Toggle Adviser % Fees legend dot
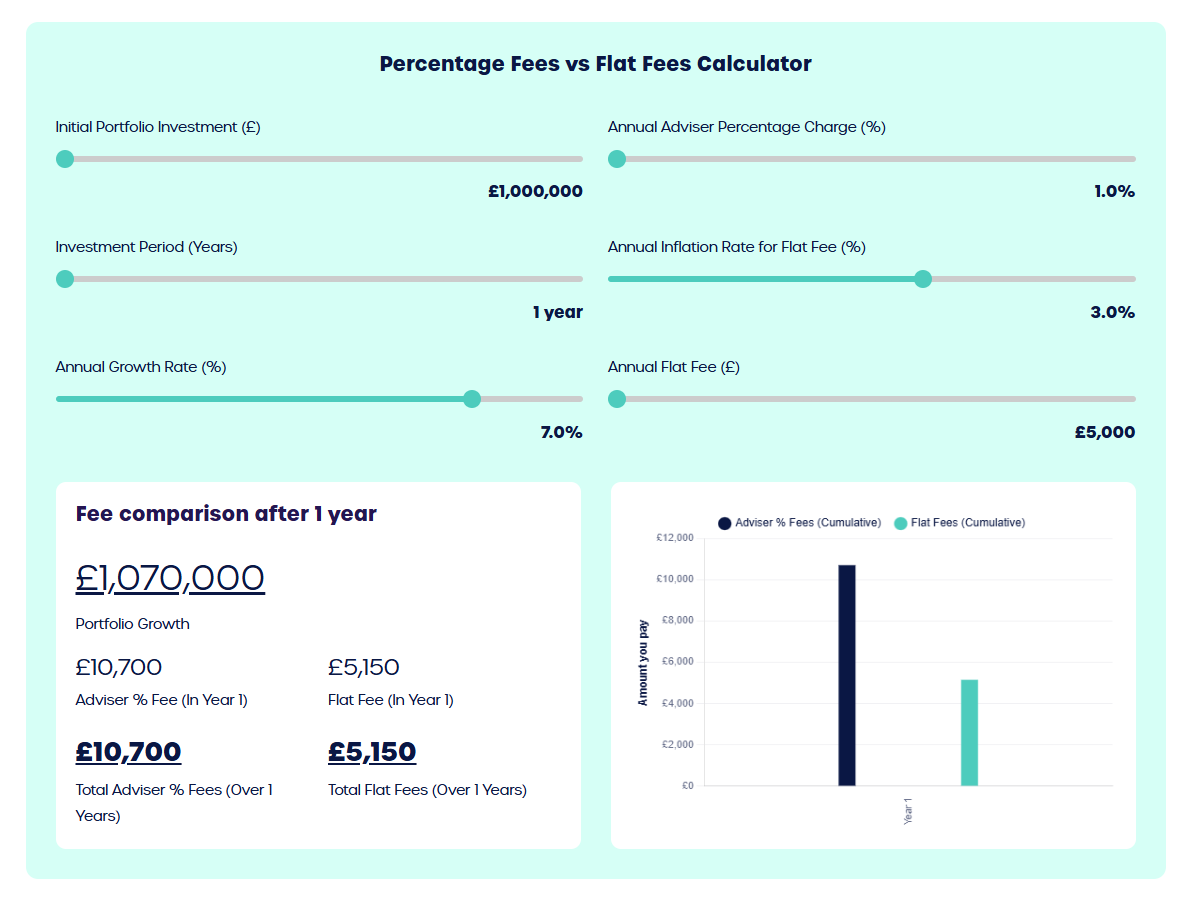Viewport: 1191px width, 906px height. click(x=725, y=523)
